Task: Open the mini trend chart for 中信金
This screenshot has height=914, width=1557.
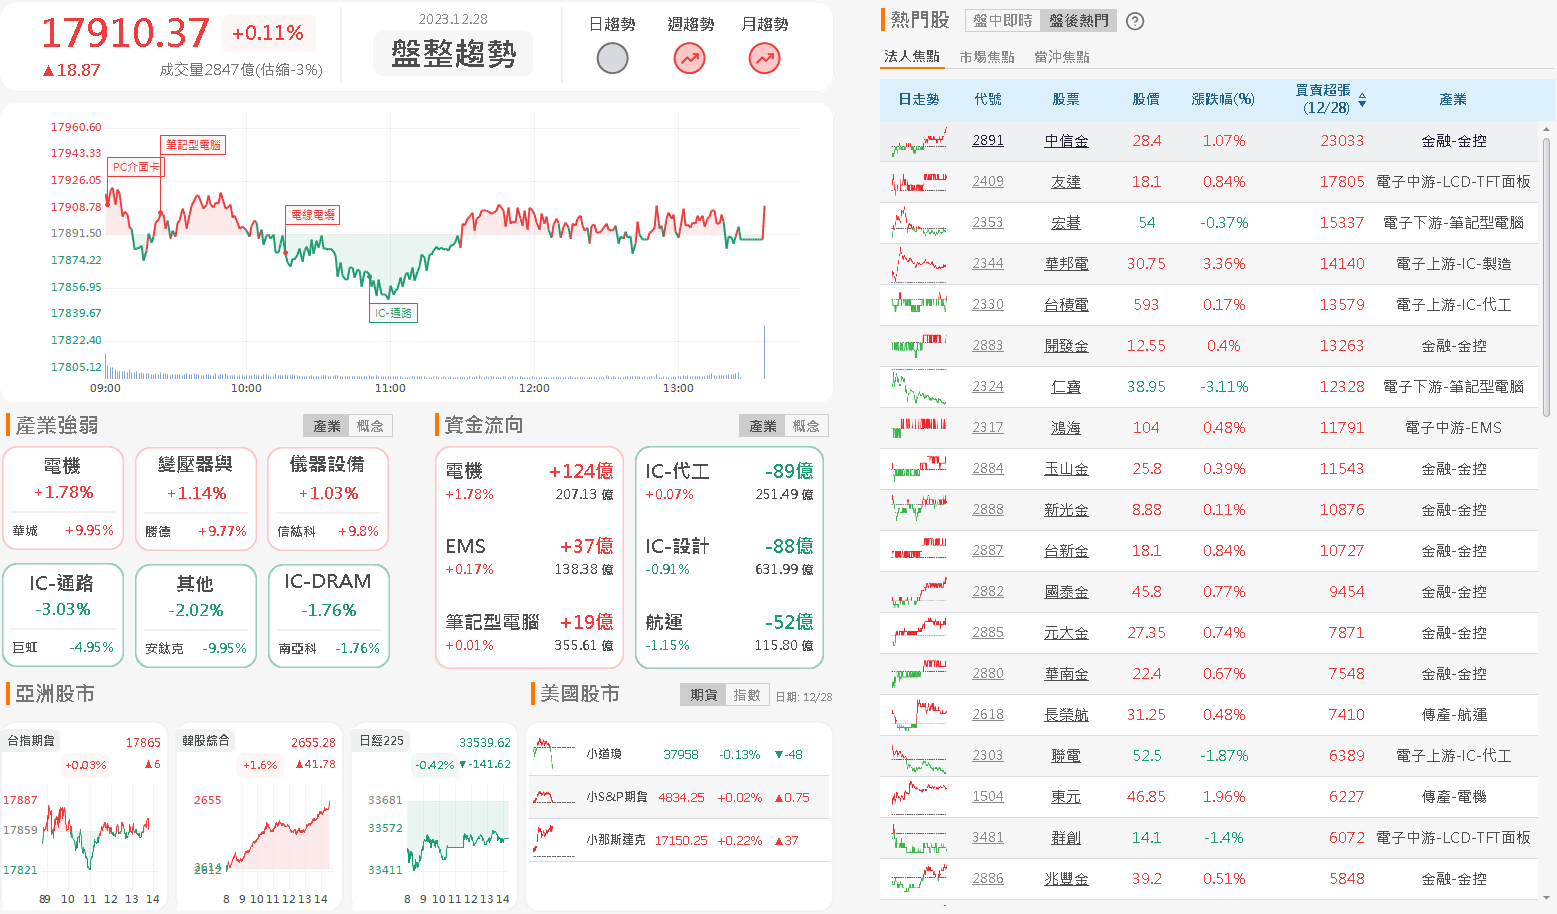Action: (919, 141)
